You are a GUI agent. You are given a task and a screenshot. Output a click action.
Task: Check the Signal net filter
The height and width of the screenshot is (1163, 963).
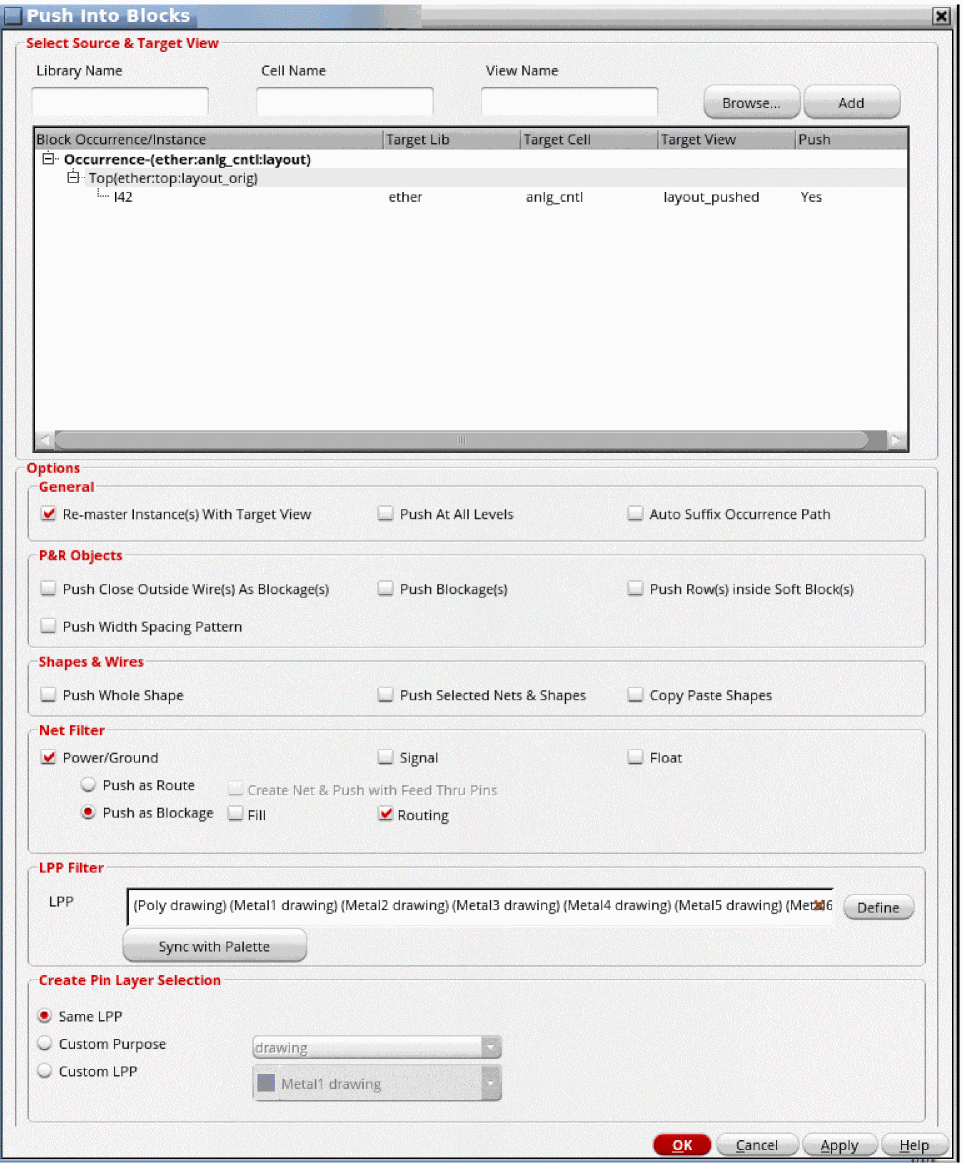tap(385, 757)
